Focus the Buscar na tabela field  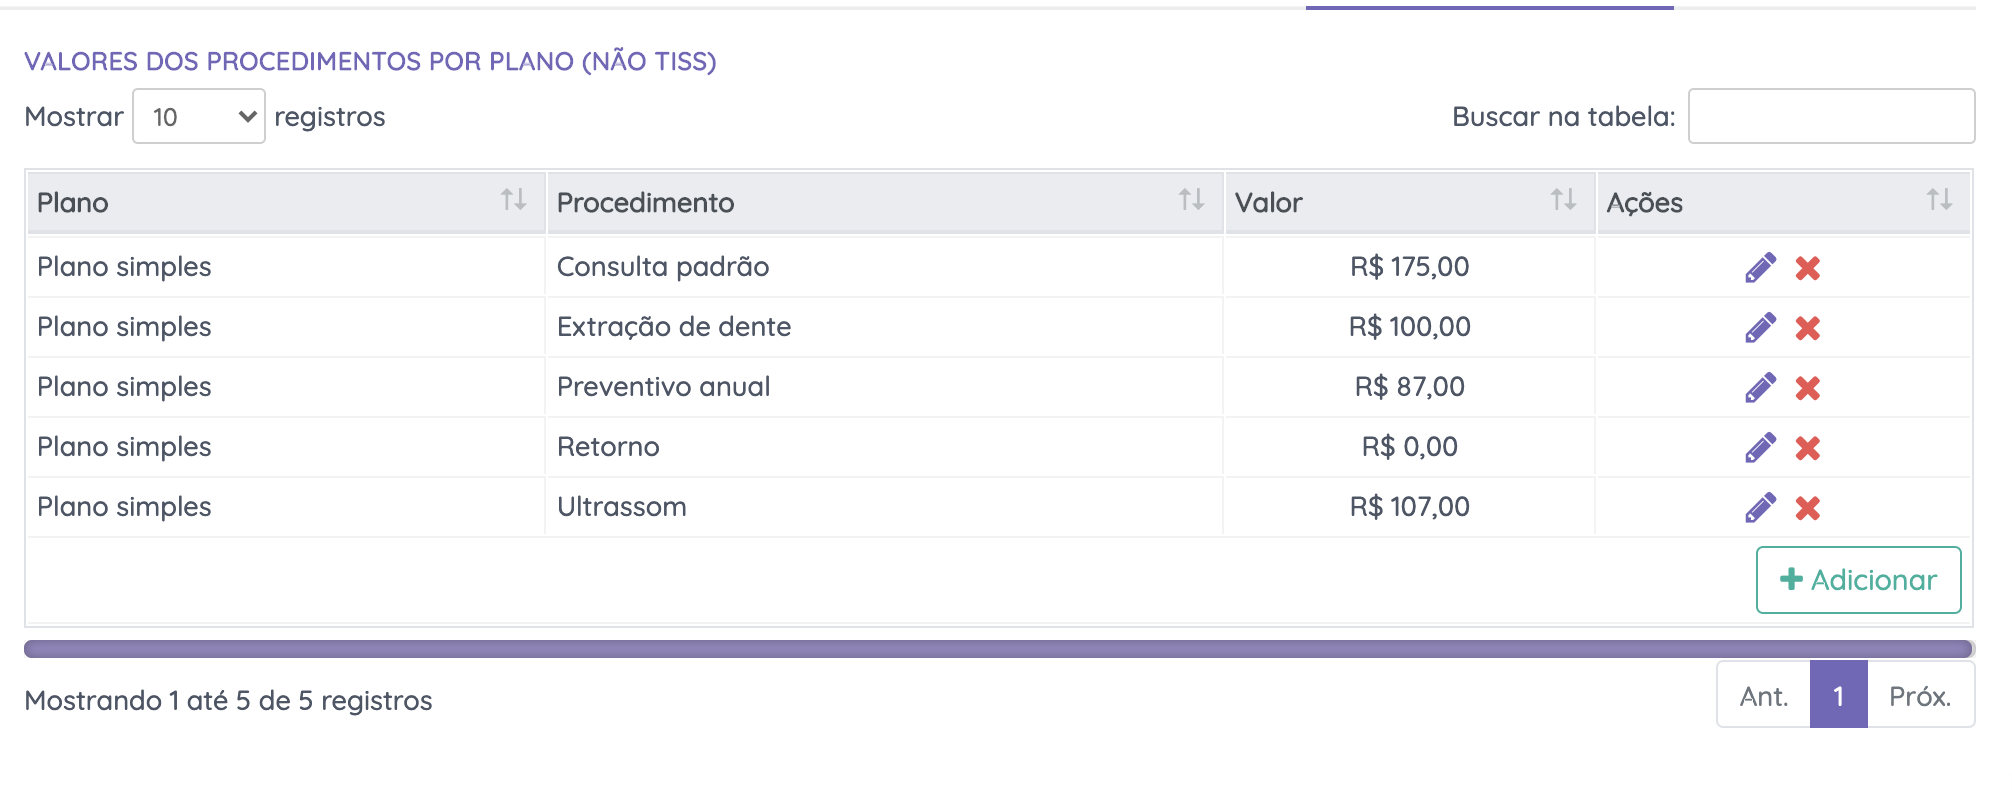(1831, 116)
